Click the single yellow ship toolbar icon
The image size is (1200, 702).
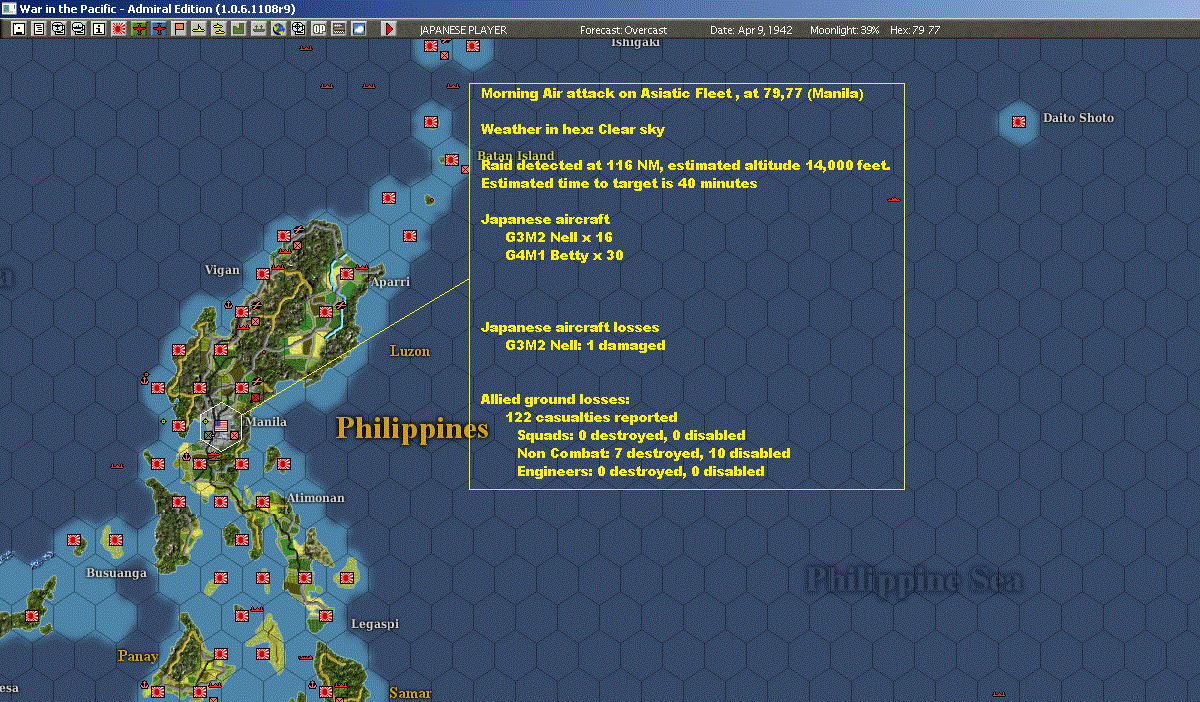199,29
